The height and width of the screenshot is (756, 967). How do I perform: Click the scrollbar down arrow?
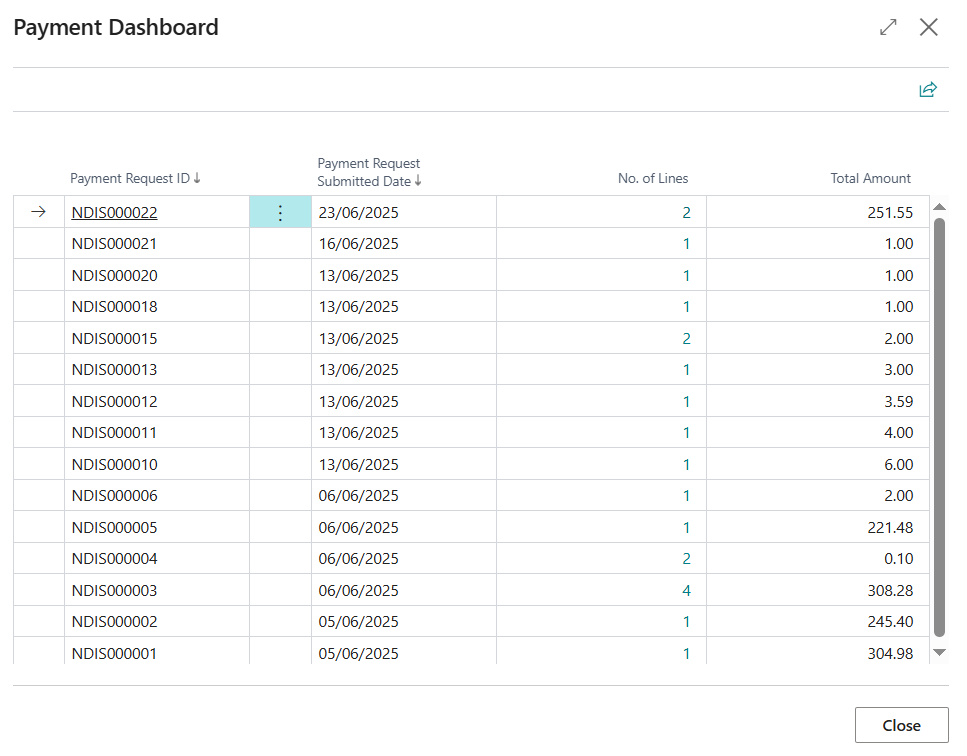coord(939,652)
